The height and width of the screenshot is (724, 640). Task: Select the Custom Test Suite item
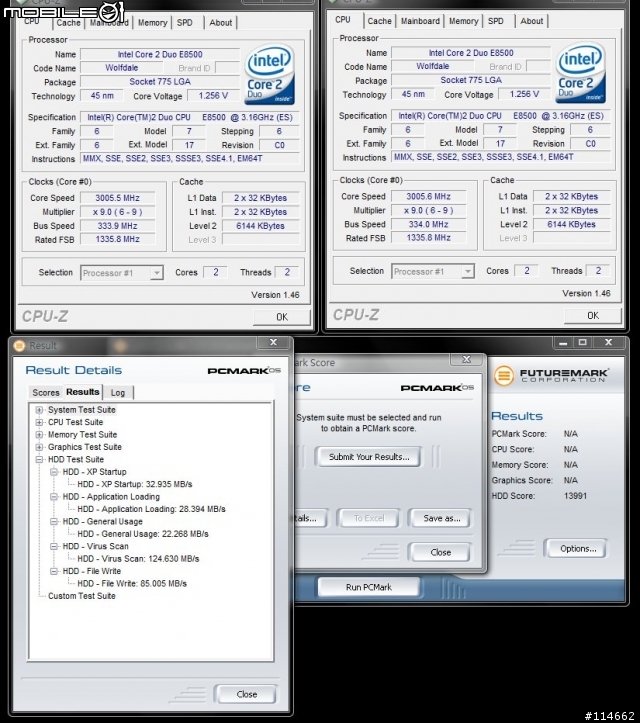[x=82, y=596]
